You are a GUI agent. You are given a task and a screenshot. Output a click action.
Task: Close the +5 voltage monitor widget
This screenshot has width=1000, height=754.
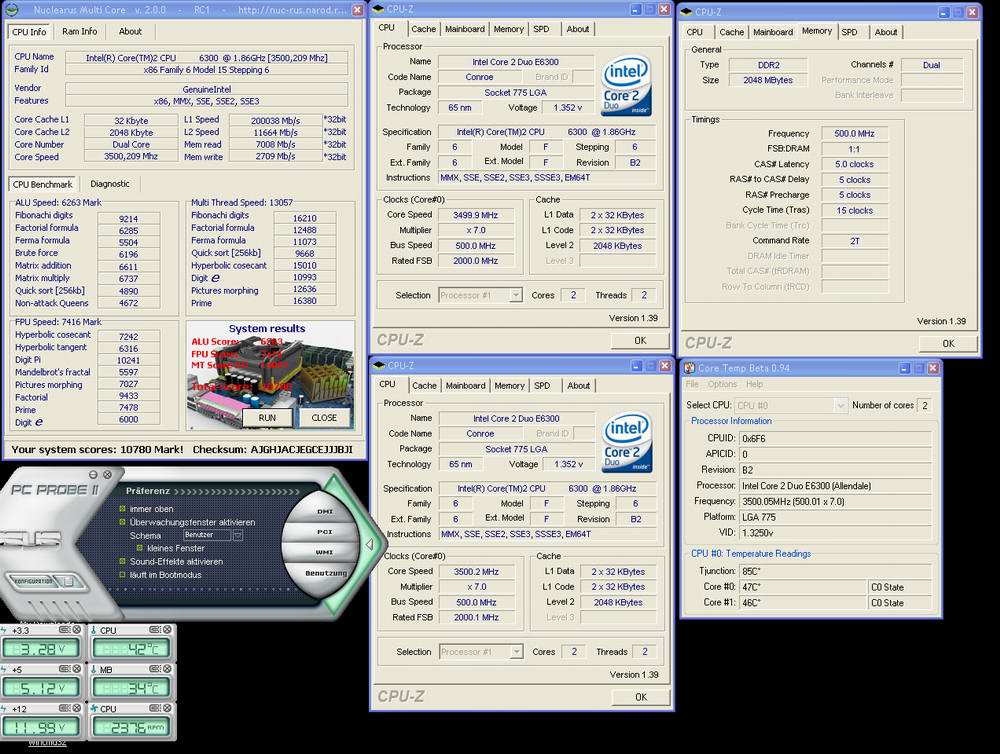pyautogui.click(x=77, y=669)
